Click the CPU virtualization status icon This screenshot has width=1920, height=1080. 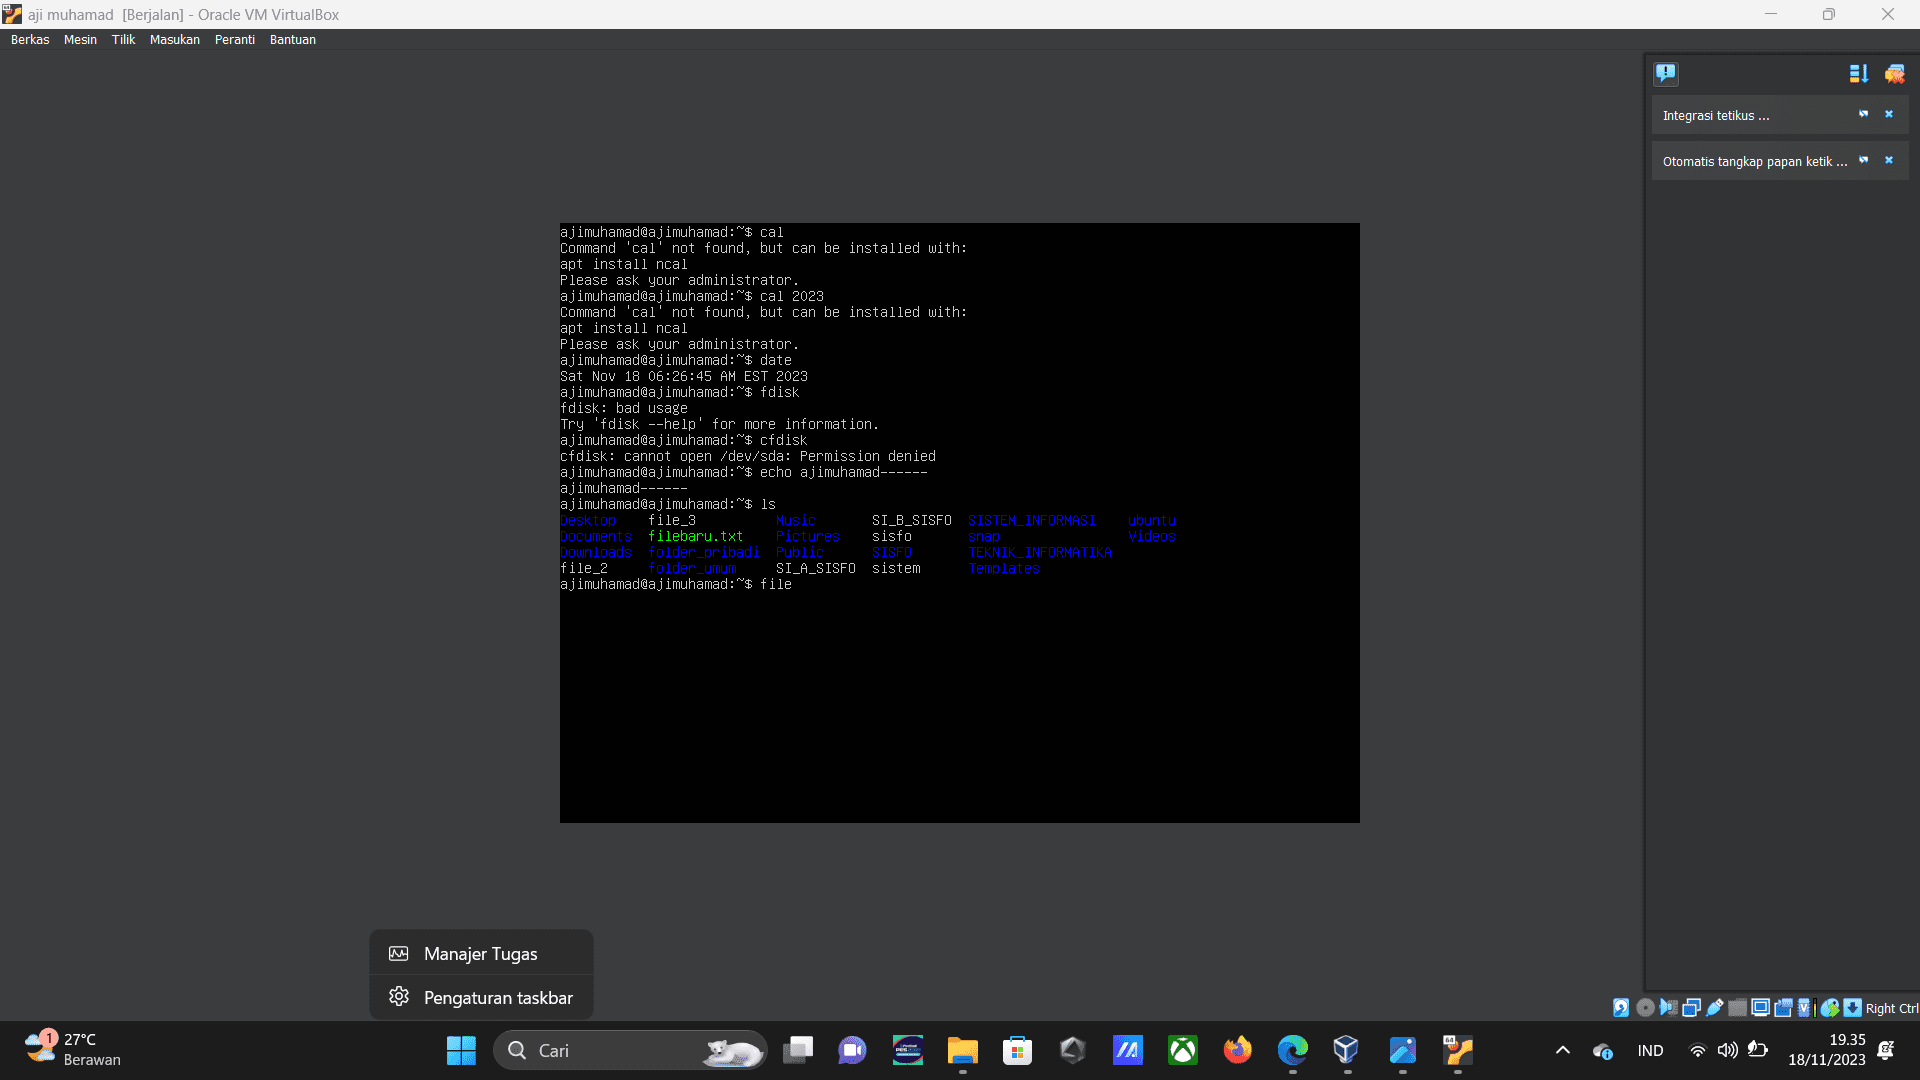tap(1804, 1008)
